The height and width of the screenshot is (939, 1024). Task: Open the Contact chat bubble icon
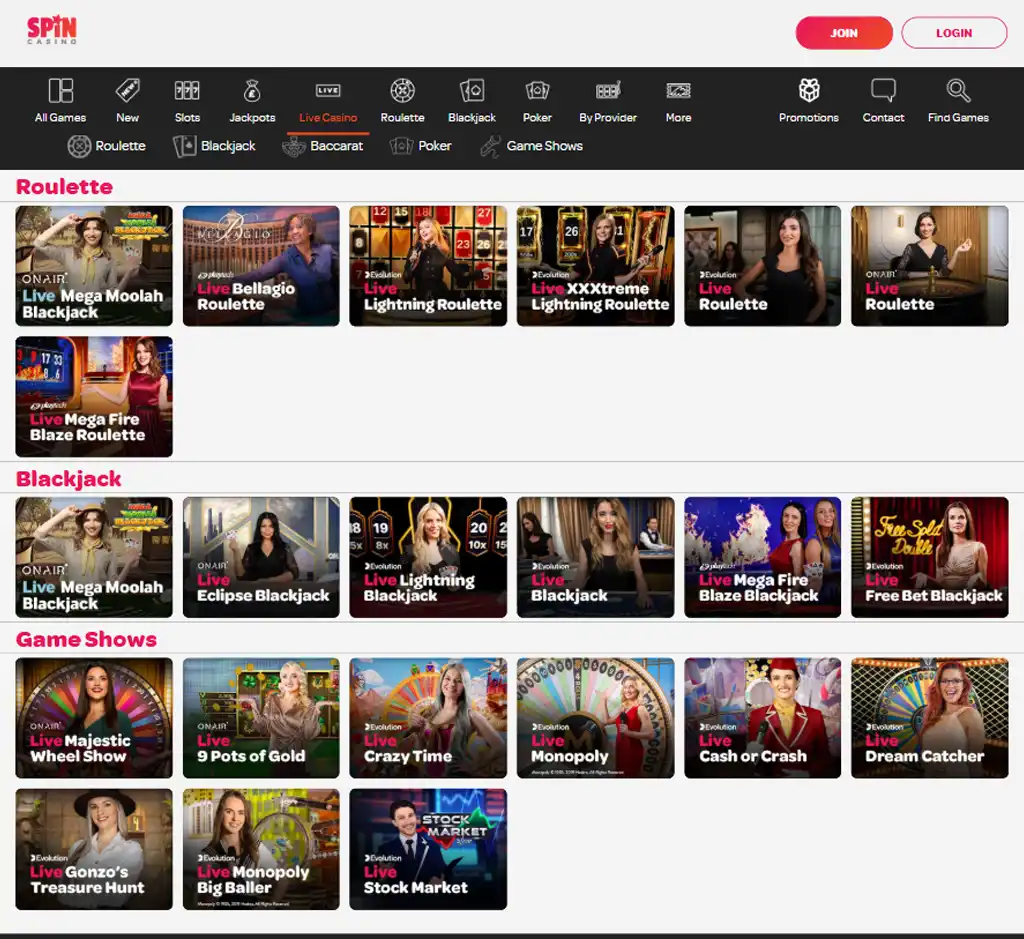coord(883,90)
